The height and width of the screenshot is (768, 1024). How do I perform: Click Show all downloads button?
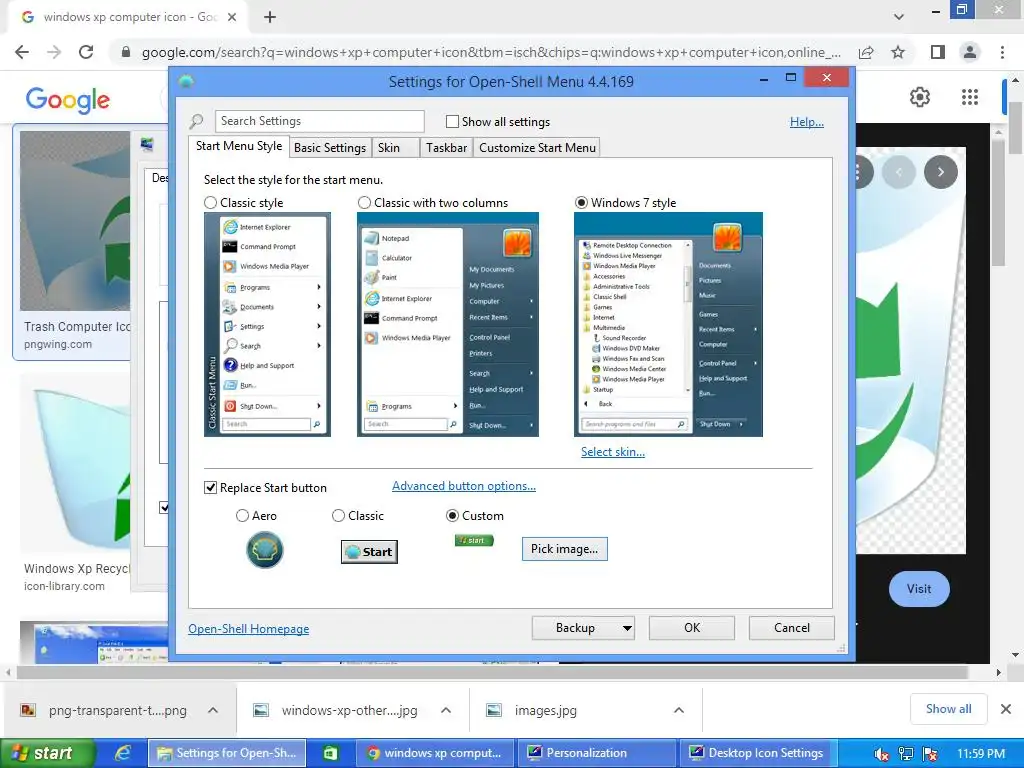pyautogui.click(x=948, y=709)
